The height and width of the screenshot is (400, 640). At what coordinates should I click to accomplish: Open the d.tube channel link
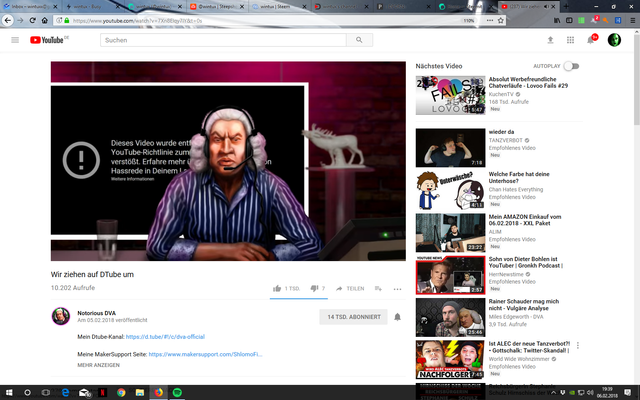(x=165, y=337)
